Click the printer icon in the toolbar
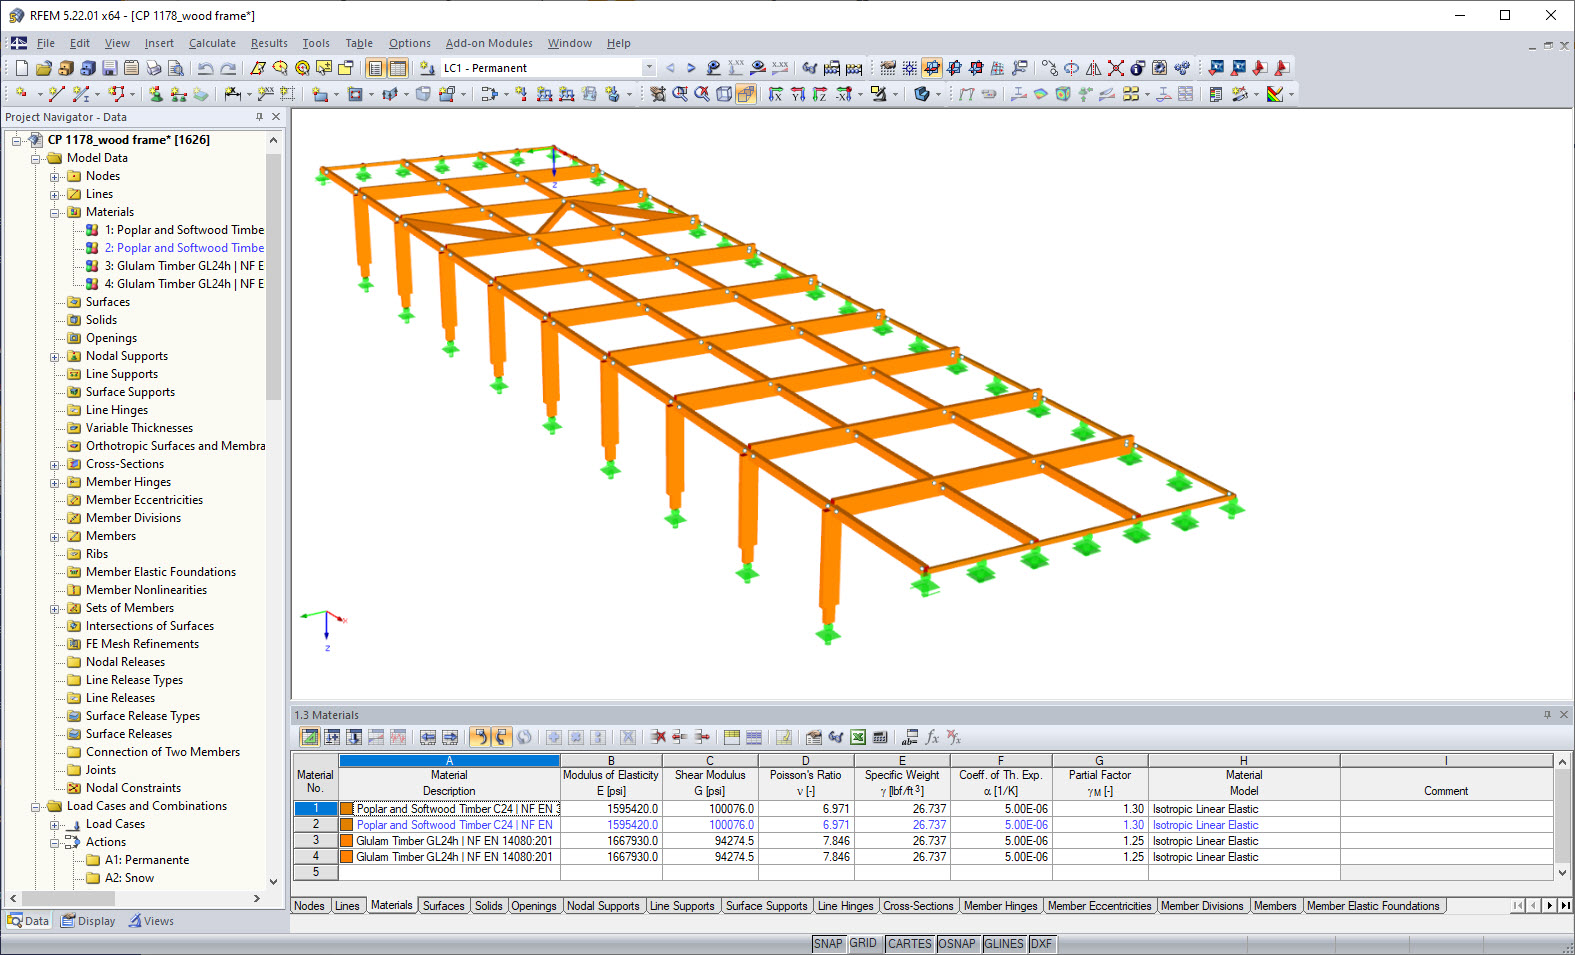The width and height of the screenshot is (1575, 955). point(153,68)
